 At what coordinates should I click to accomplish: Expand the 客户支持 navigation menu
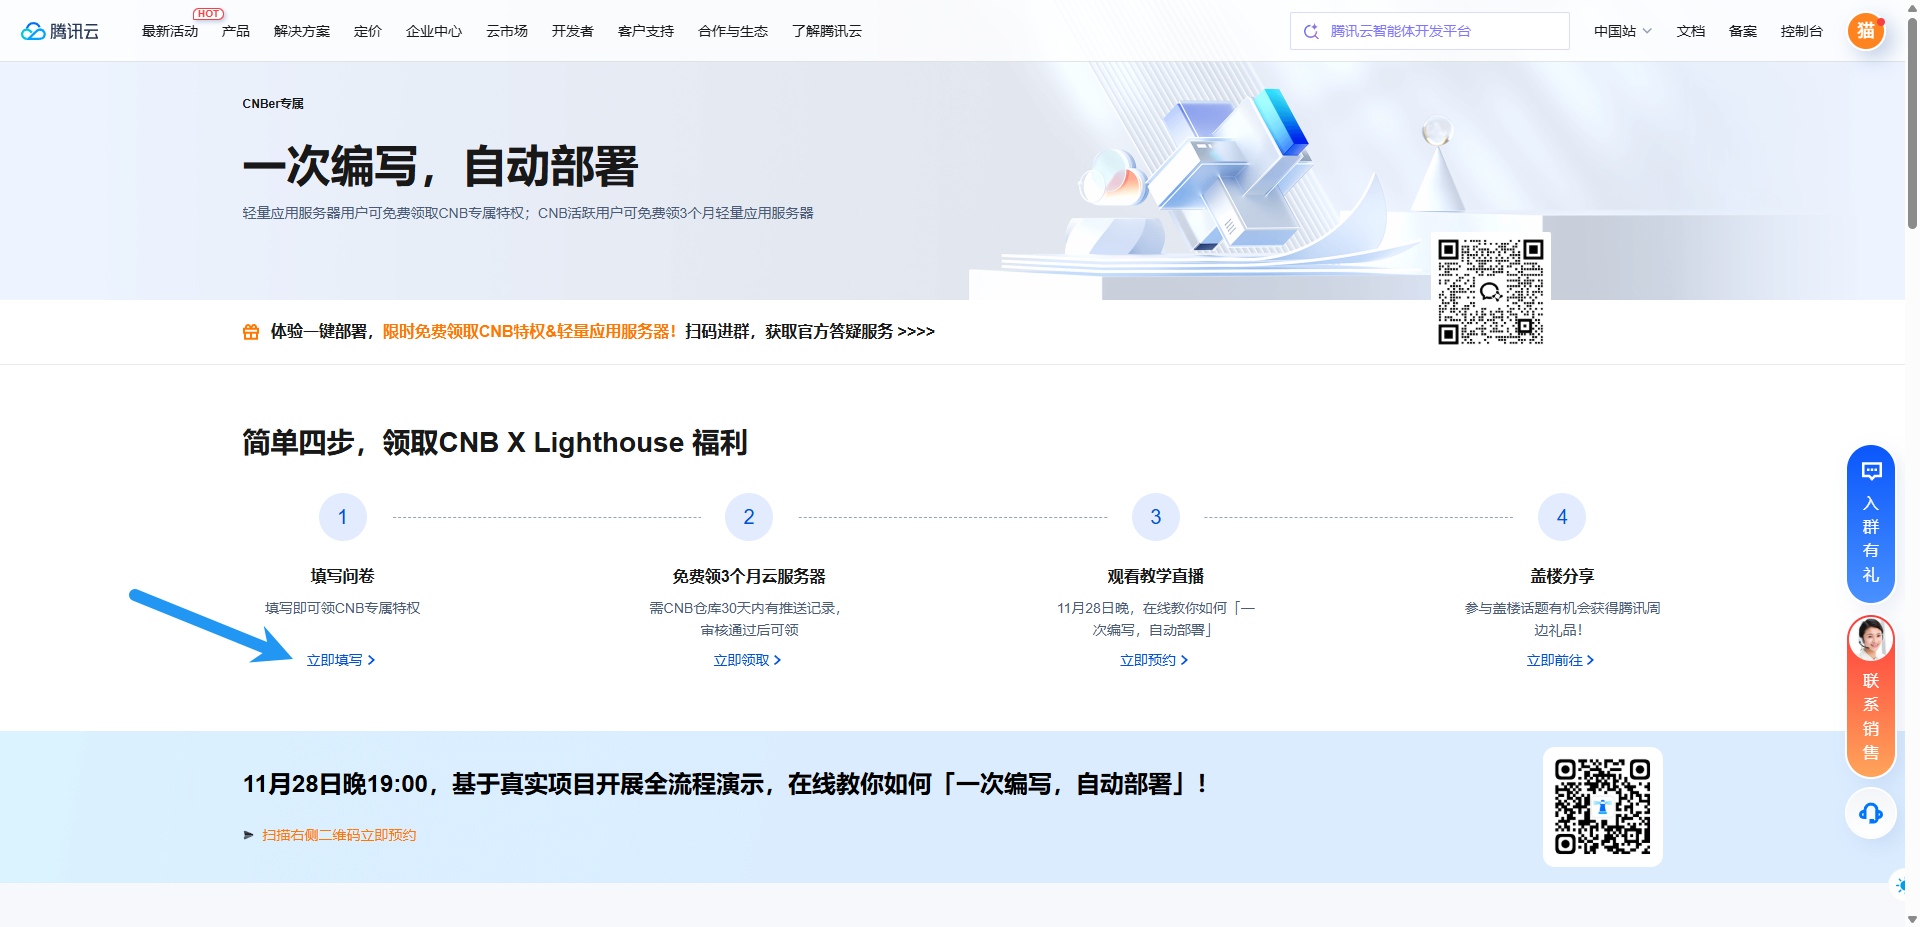[x=645, y=31]
